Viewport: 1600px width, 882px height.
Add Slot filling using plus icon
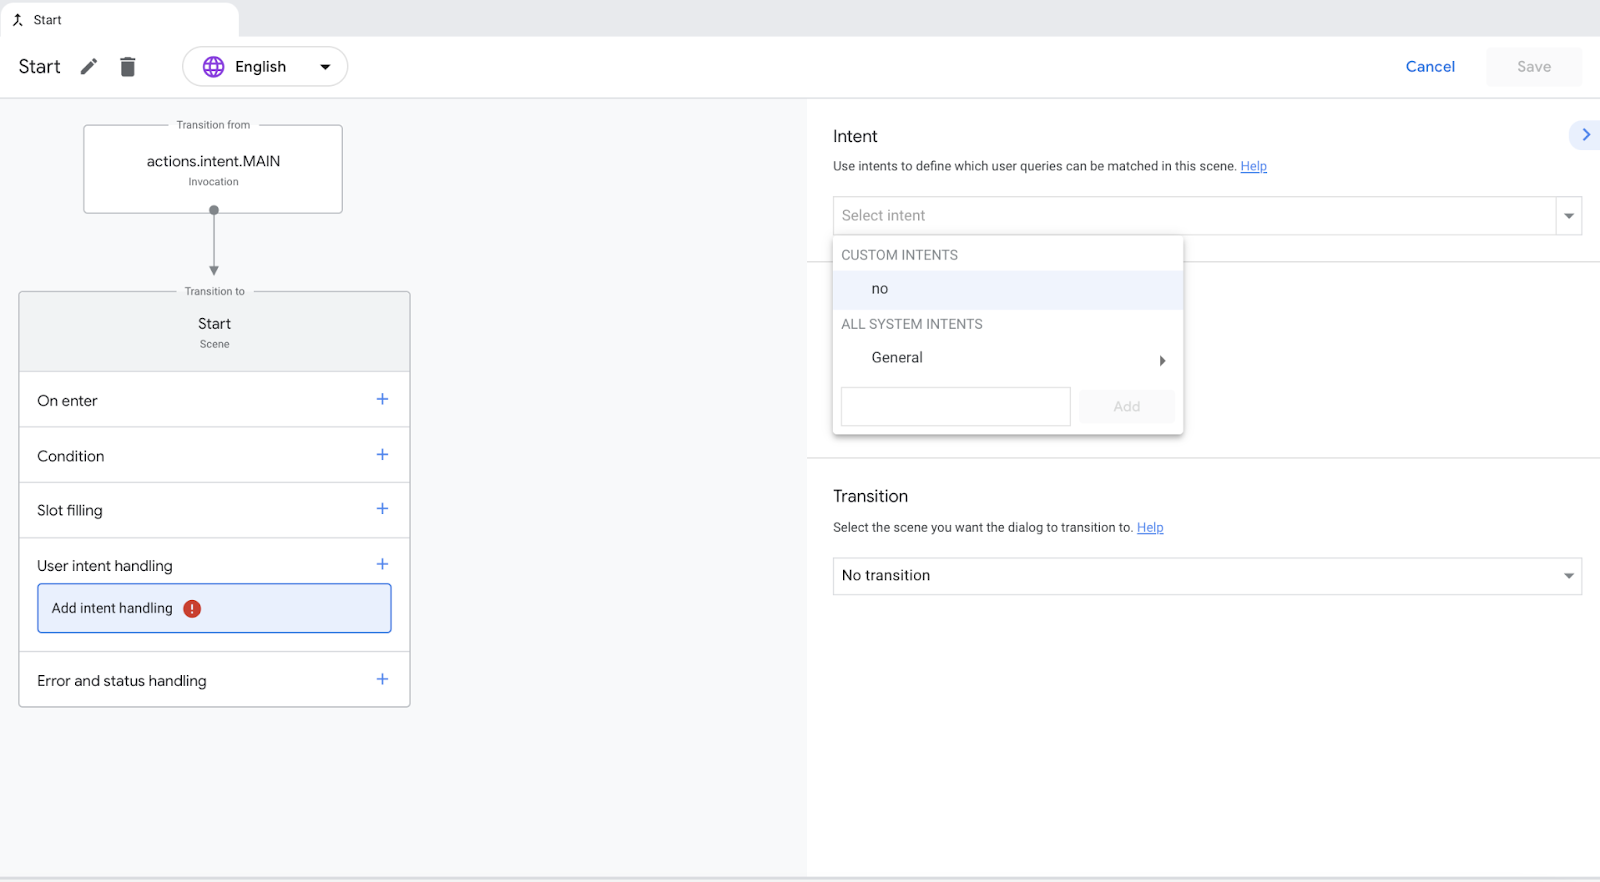pos(382,509)
